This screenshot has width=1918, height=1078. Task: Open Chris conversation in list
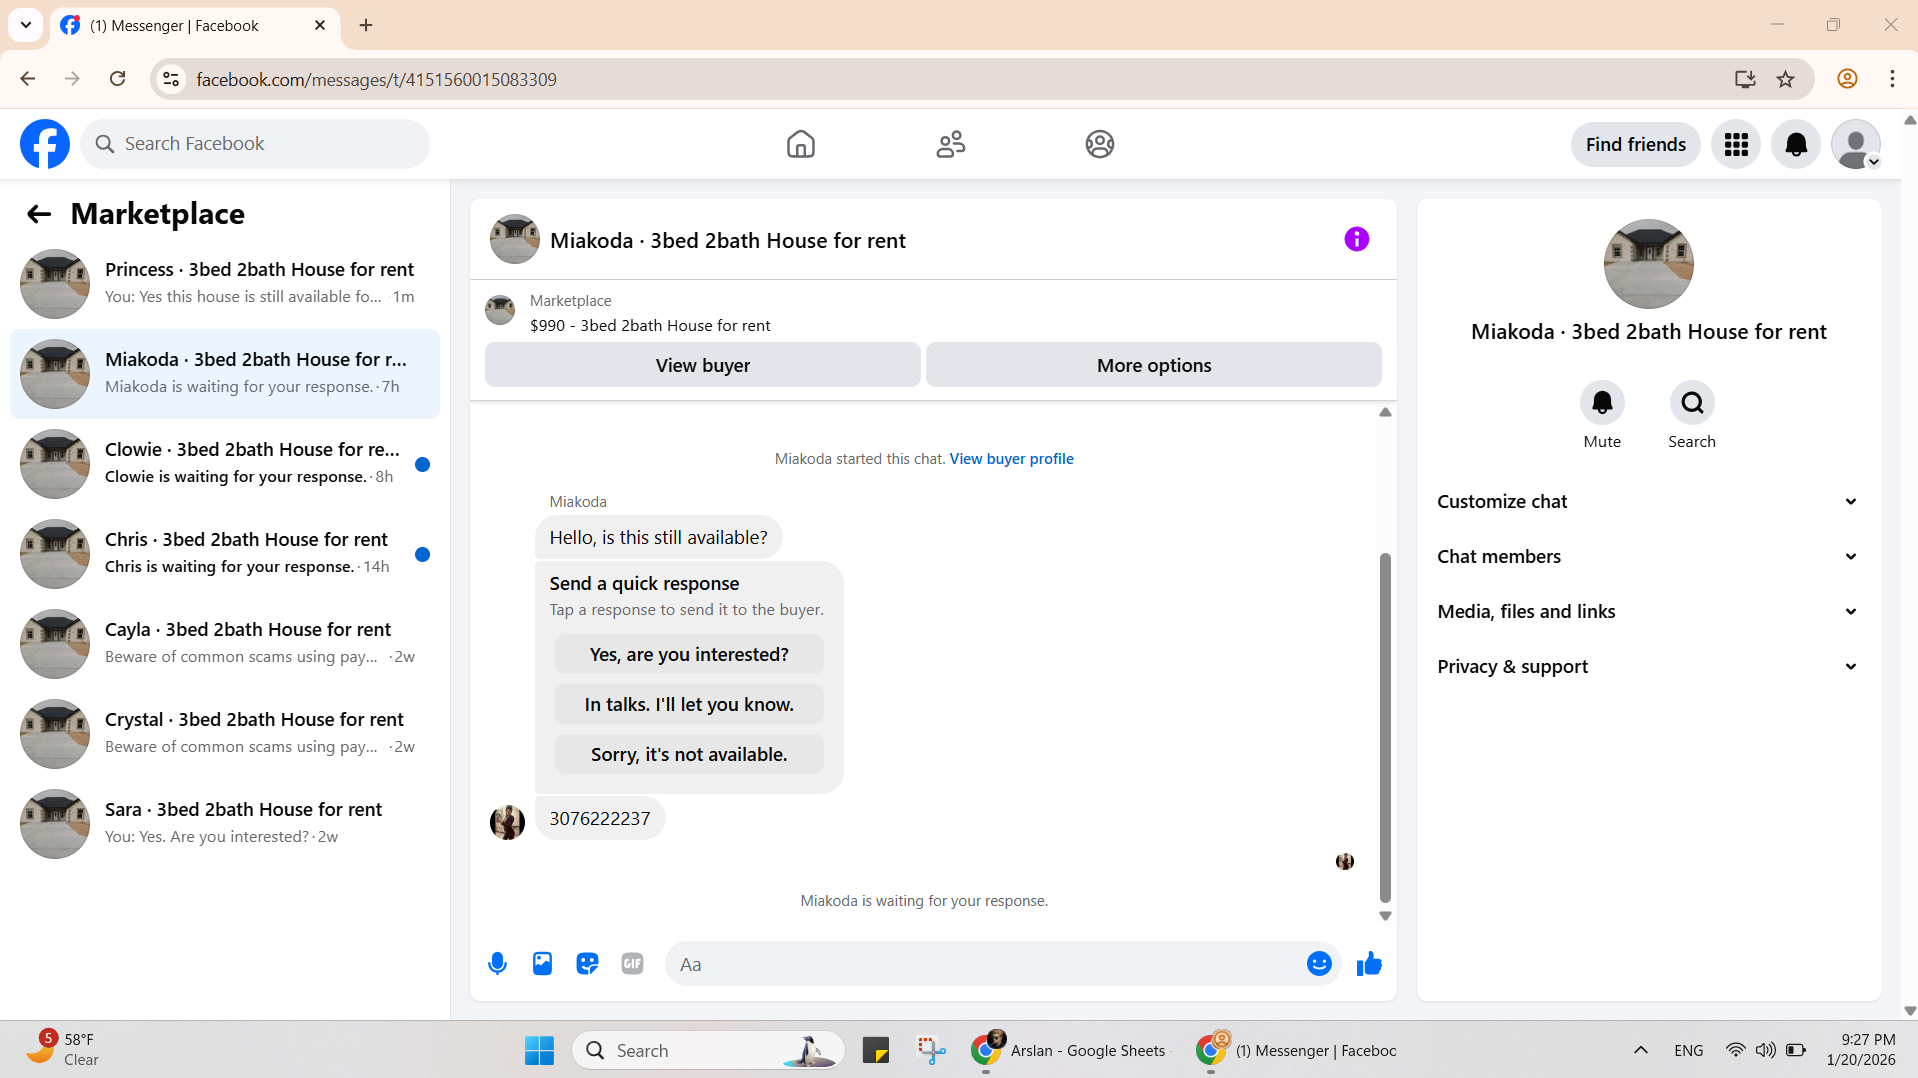[225, 554]
